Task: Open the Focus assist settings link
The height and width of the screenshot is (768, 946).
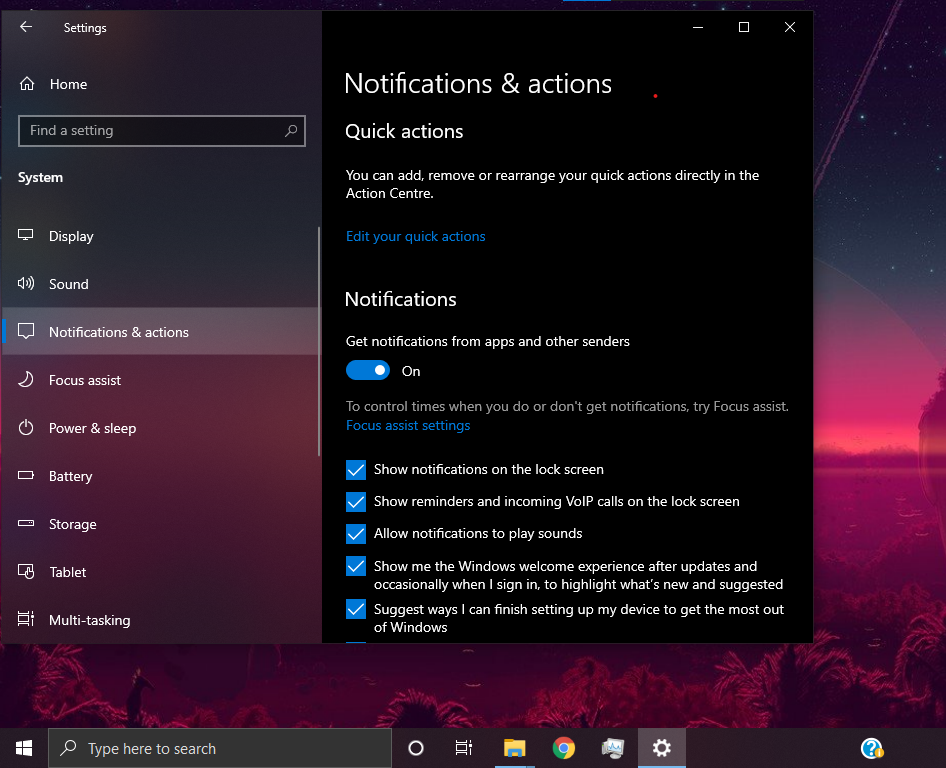Action: point(408,425)
